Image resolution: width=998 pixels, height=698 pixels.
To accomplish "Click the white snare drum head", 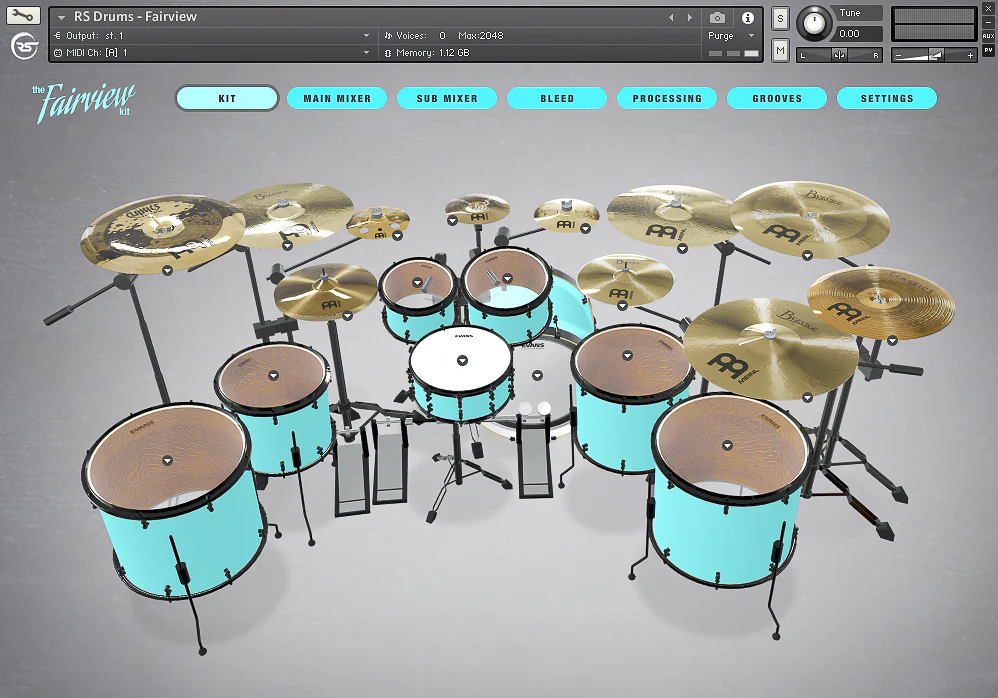I will pos(461,359).
